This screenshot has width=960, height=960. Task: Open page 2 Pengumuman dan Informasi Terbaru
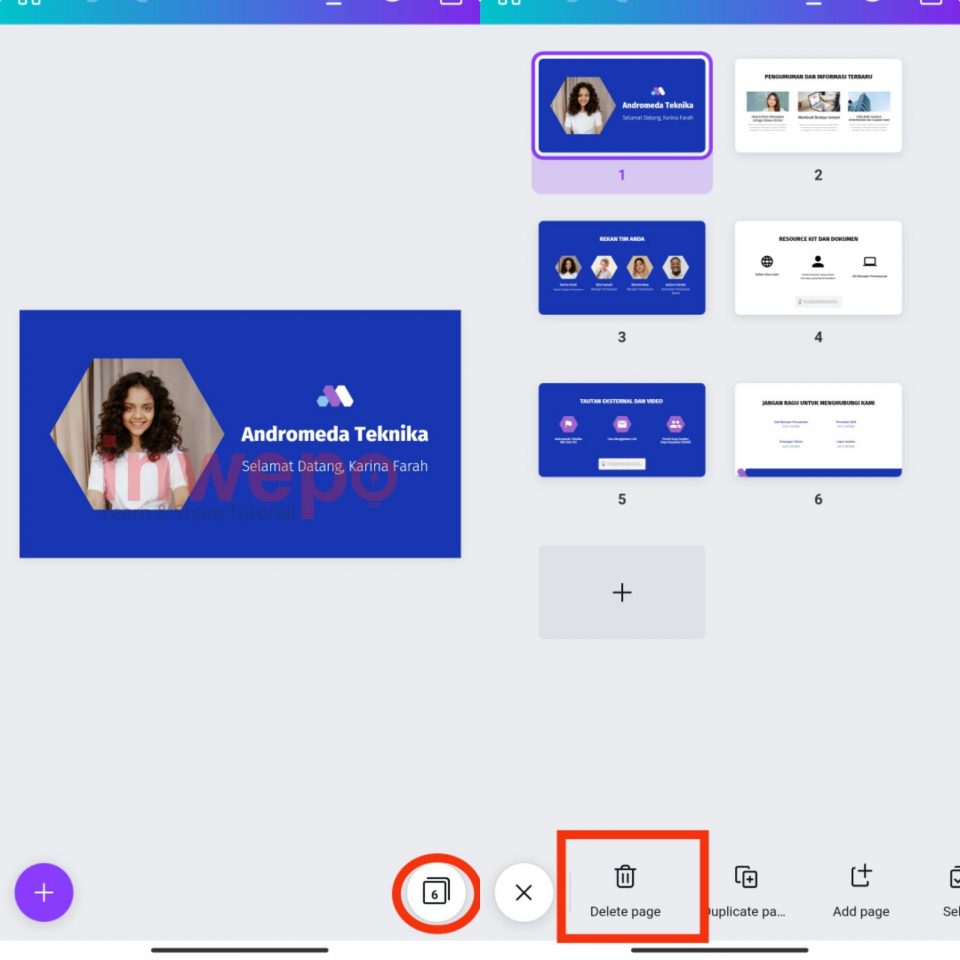pyautogui.click(x=818, y=106)
